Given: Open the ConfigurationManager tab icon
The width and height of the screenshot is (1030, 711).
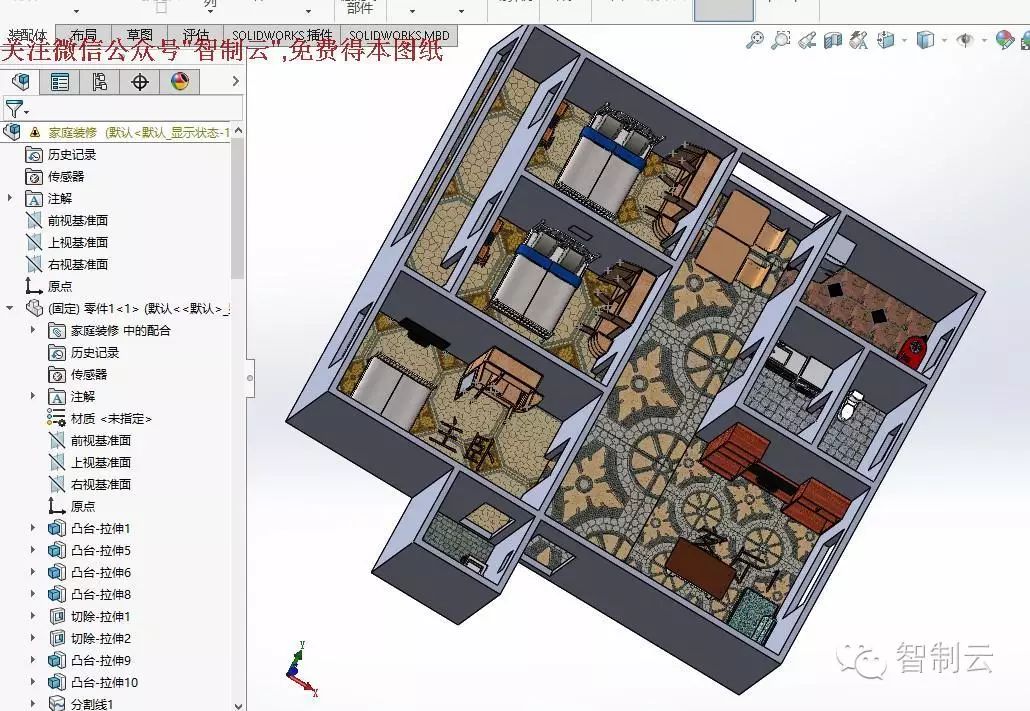Looking at the screenshot, I should pos(100,81).
